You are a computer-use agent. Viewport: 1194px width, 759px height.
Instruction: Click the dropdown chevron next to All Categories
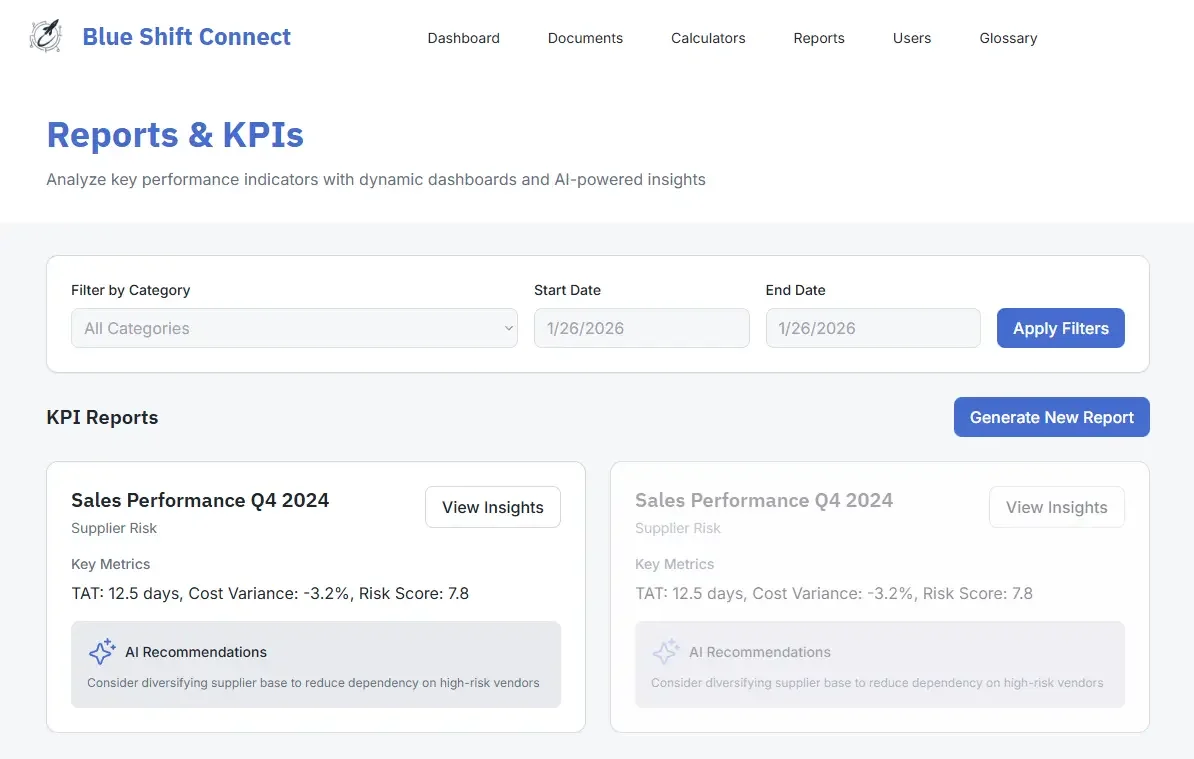(508, 328)
